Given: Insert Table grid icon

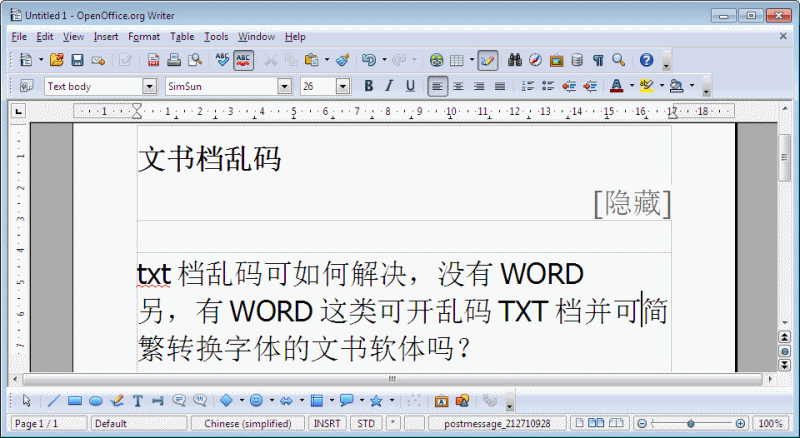Looking at the screenshot, I should [457, 60].
